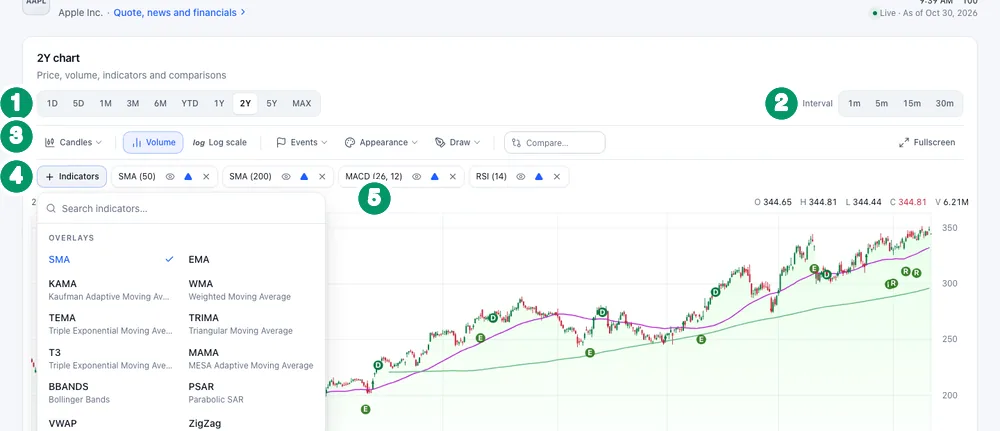Toggle visibility of RSI (14)
The width and height of the screenshot is (1000, 431).
coord(520,177)
